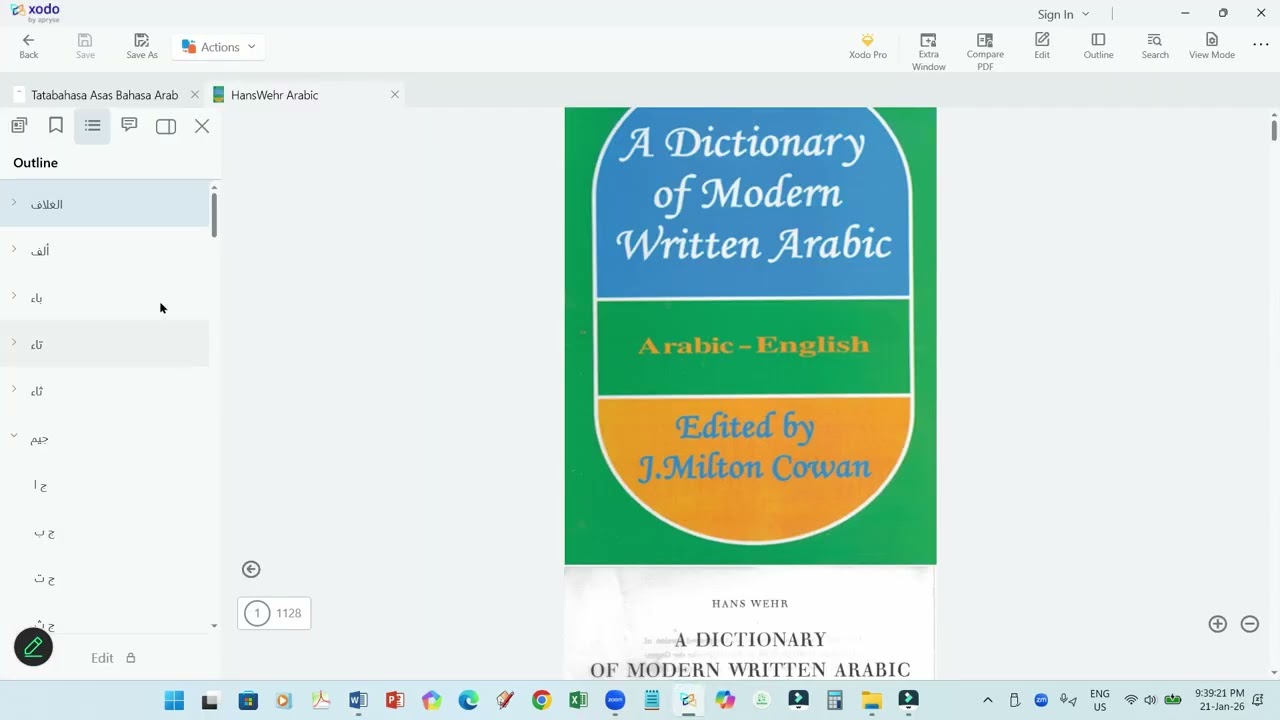Image resolution: width=1280 pixels, height=720 pixels.
Task: Toggle the Outline button in the toolbar
Action: click(1098, 46)
